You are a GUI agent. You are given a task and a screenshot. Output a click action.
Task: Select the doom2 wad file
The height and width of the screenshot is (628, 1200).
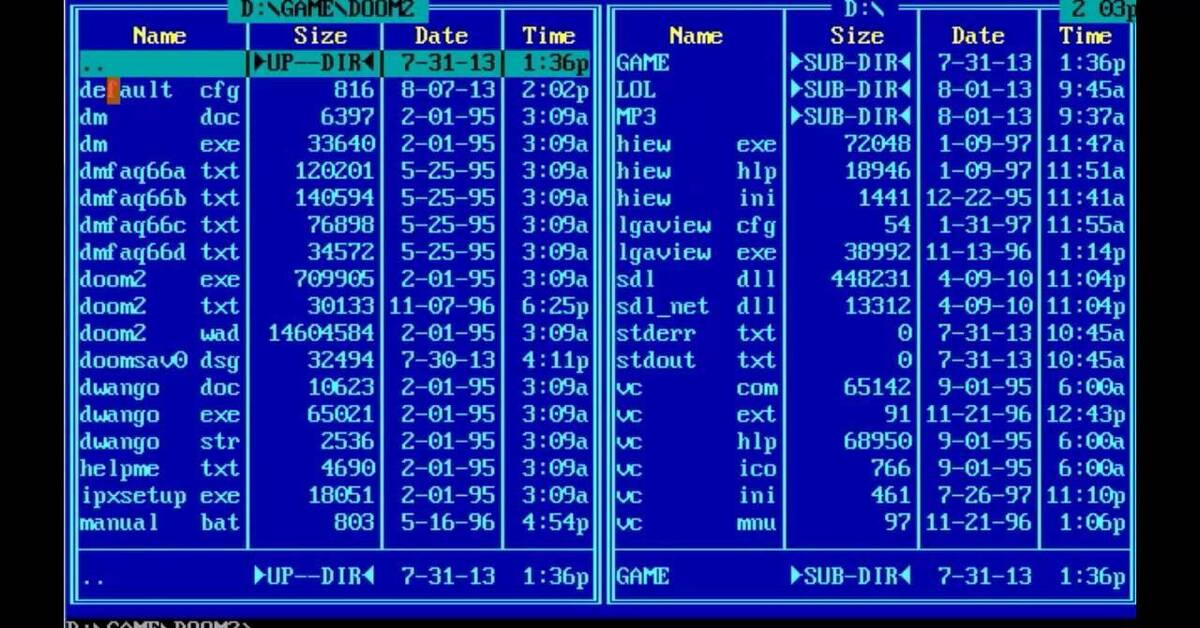160,333
